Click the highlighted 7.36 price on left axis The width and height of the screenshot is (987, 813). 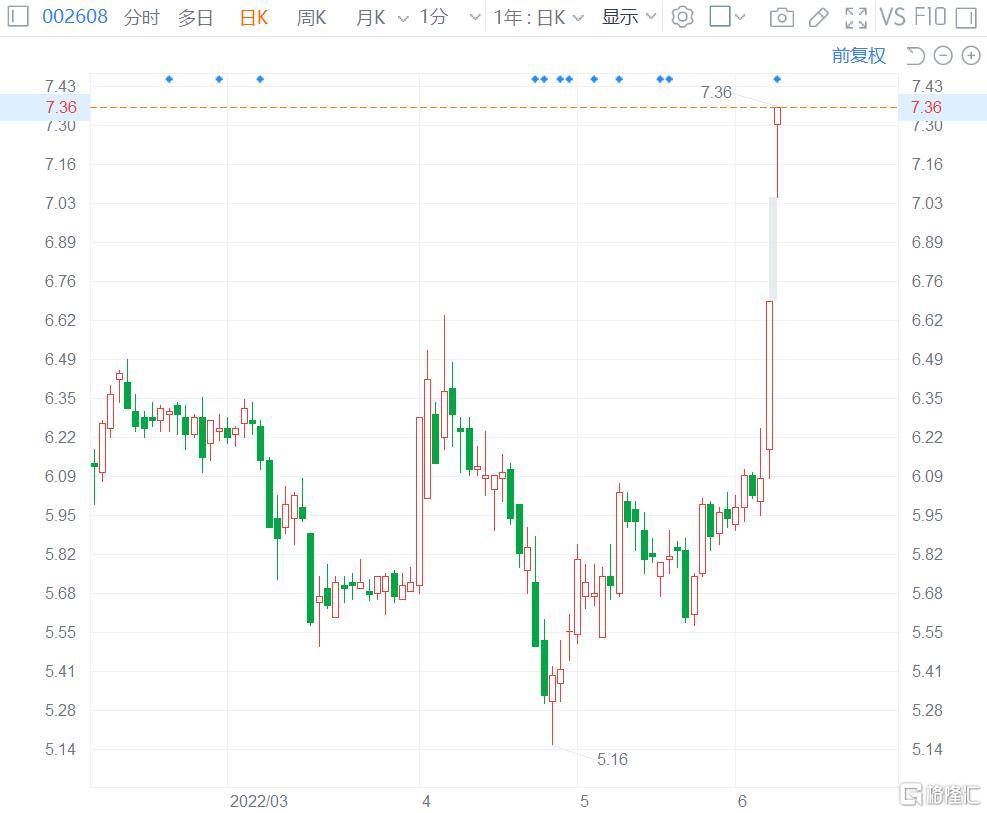pyautogui.click(x=61, y=107)
